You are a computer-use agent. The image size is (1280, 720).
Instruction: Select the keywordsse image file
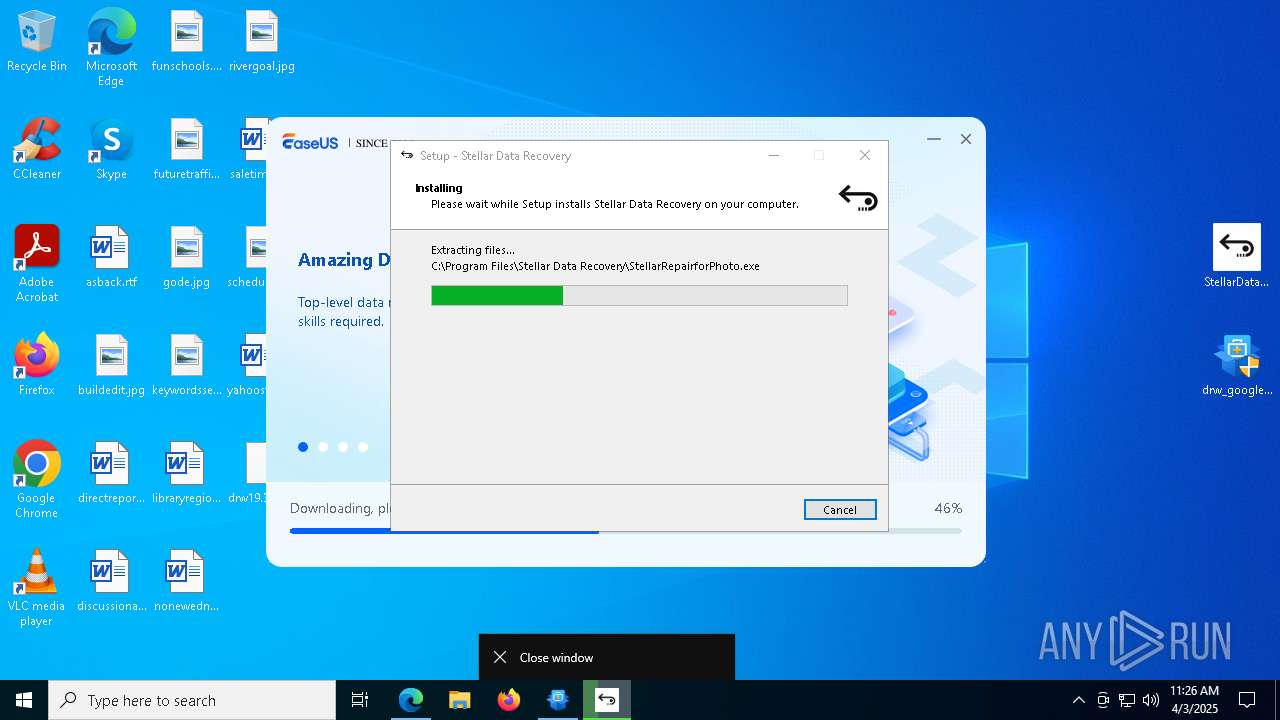(186, 366)
